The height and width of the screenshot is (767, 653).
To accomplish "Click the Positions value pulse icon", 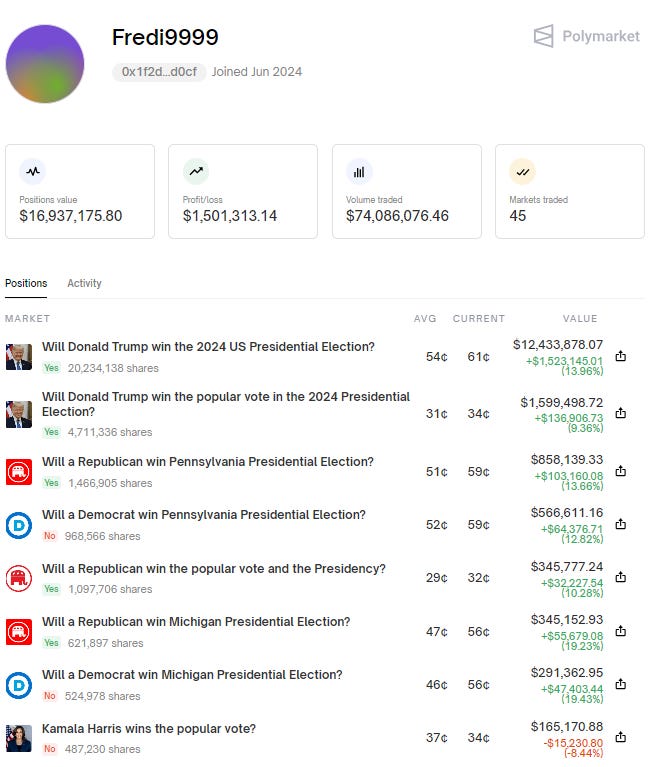I will pyautogui.click(x=33, y=172).
